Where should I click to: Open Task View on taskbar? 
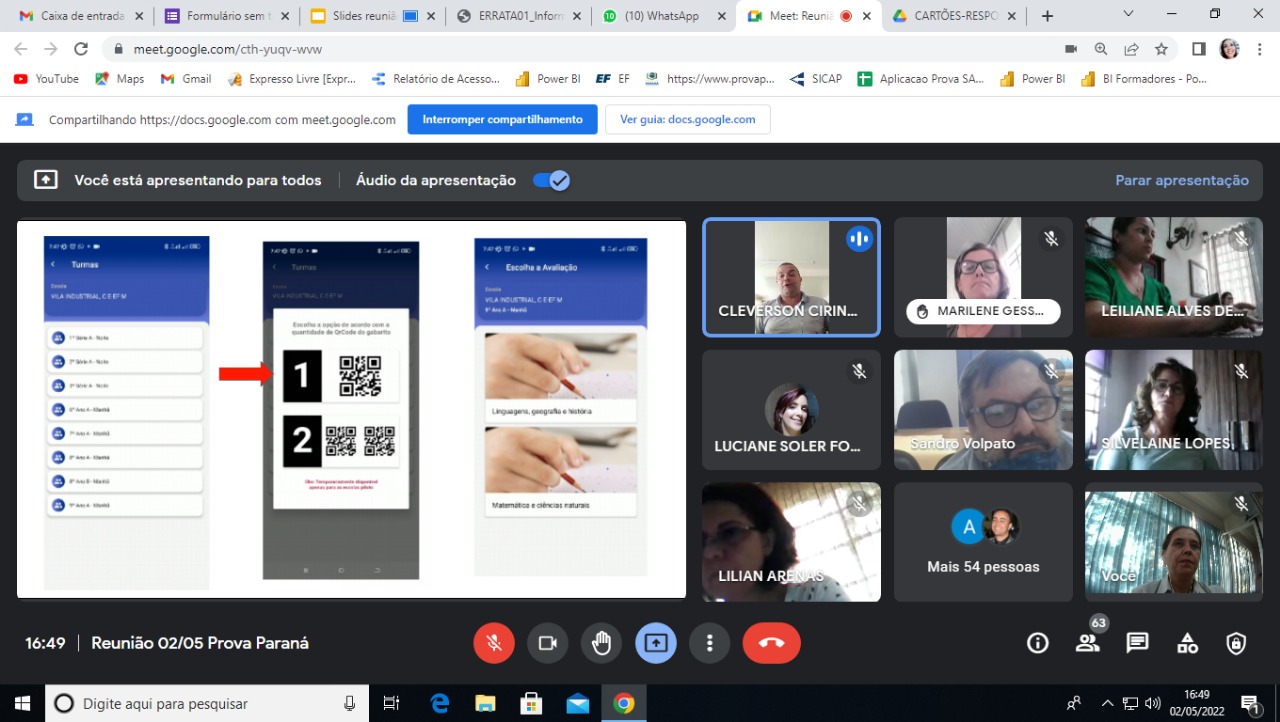click(x=391, y=703)
